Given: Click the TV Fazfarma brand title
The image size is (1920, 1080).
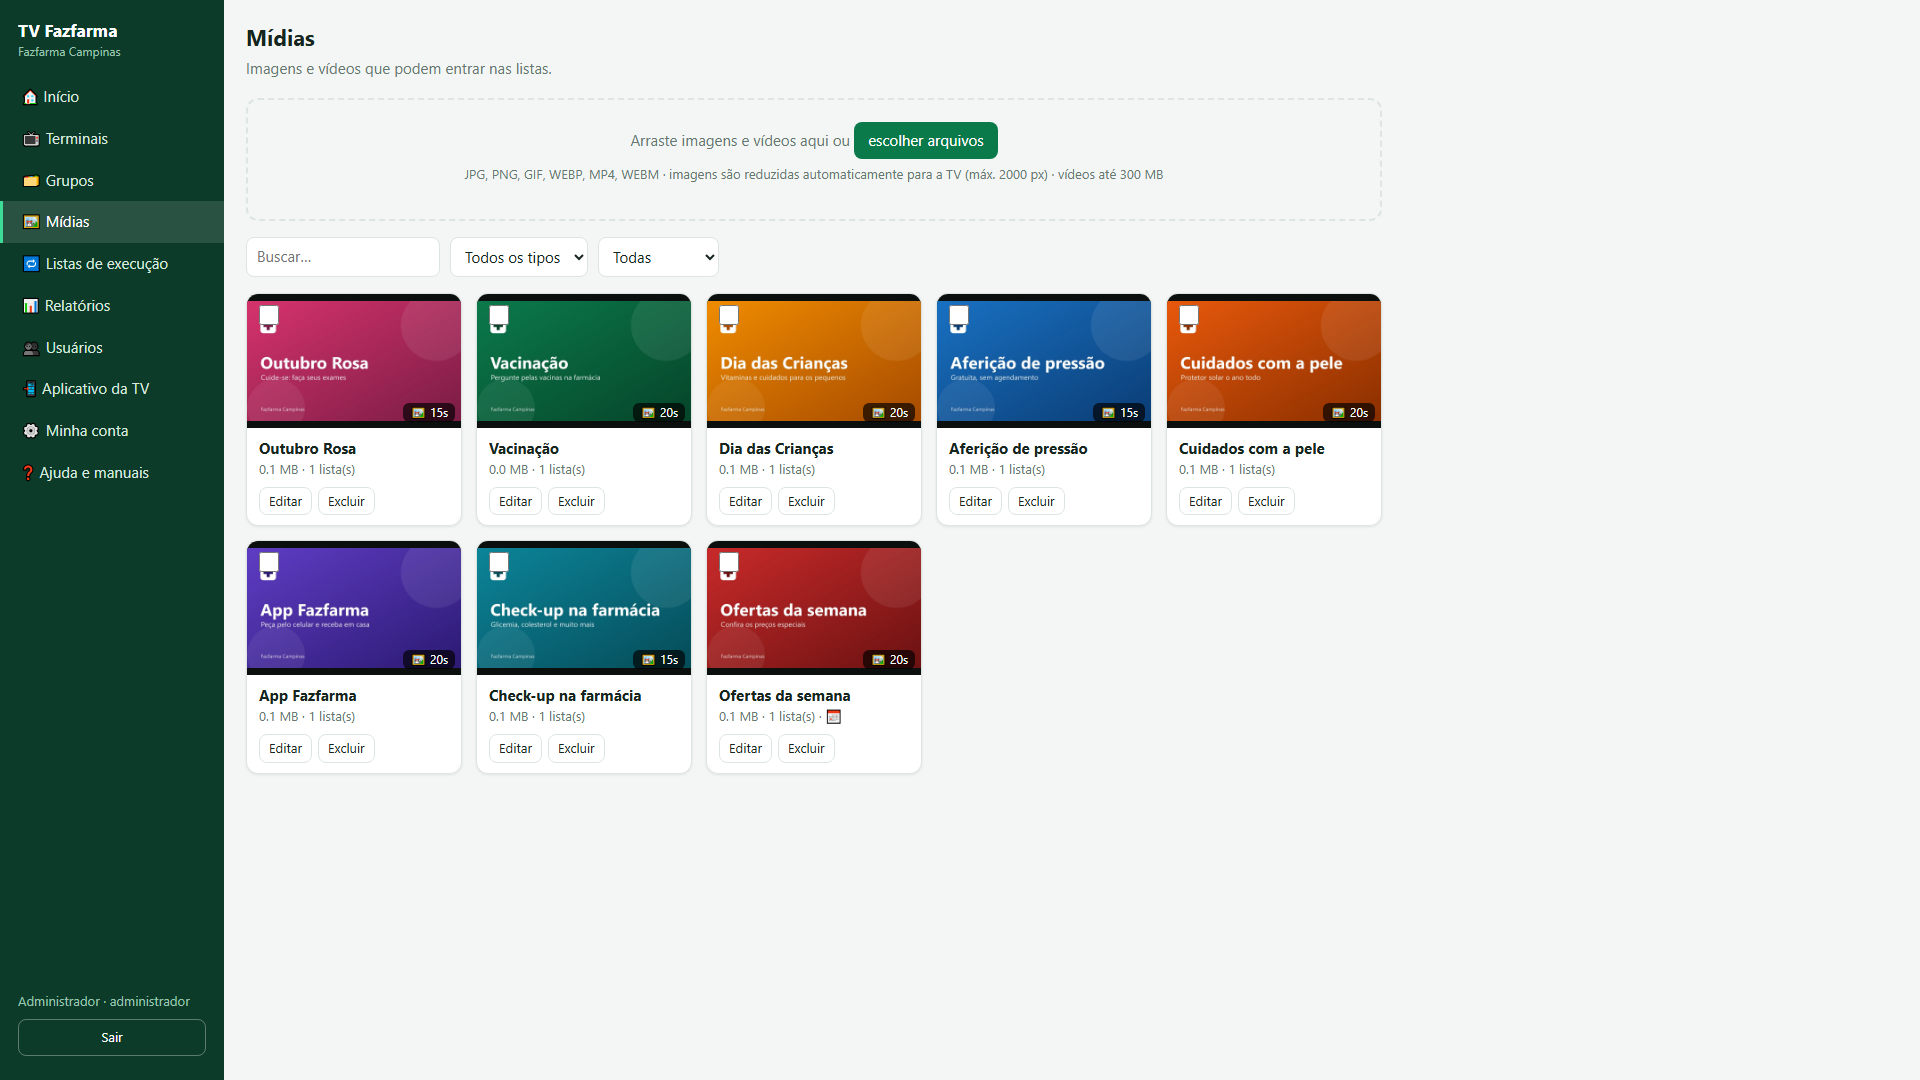Looking at the screenshot, I should (68, 31).
